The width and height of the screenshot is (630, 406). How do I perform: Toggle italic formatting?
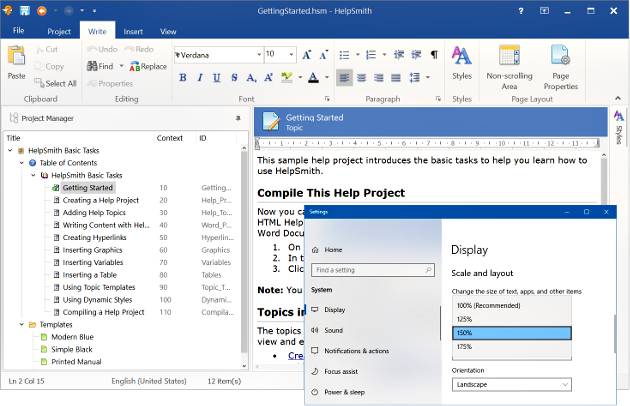click(x=200, y=78)
